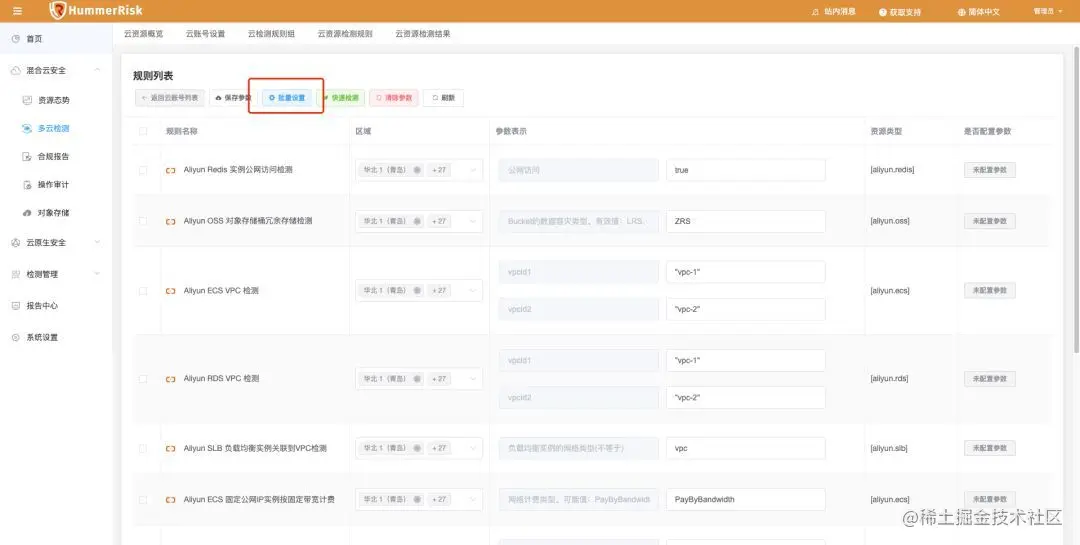Screen dimensions: 1080x545
Task: Click link icon beside Aliyun ECS VPC 检测
Action: click(170, 291)
